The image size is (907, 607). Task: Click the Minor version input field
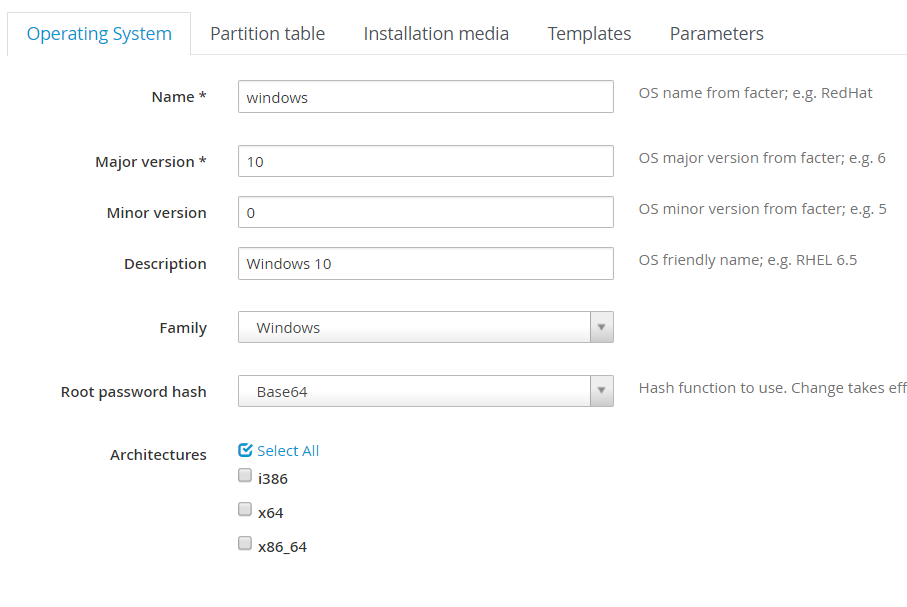426,212
